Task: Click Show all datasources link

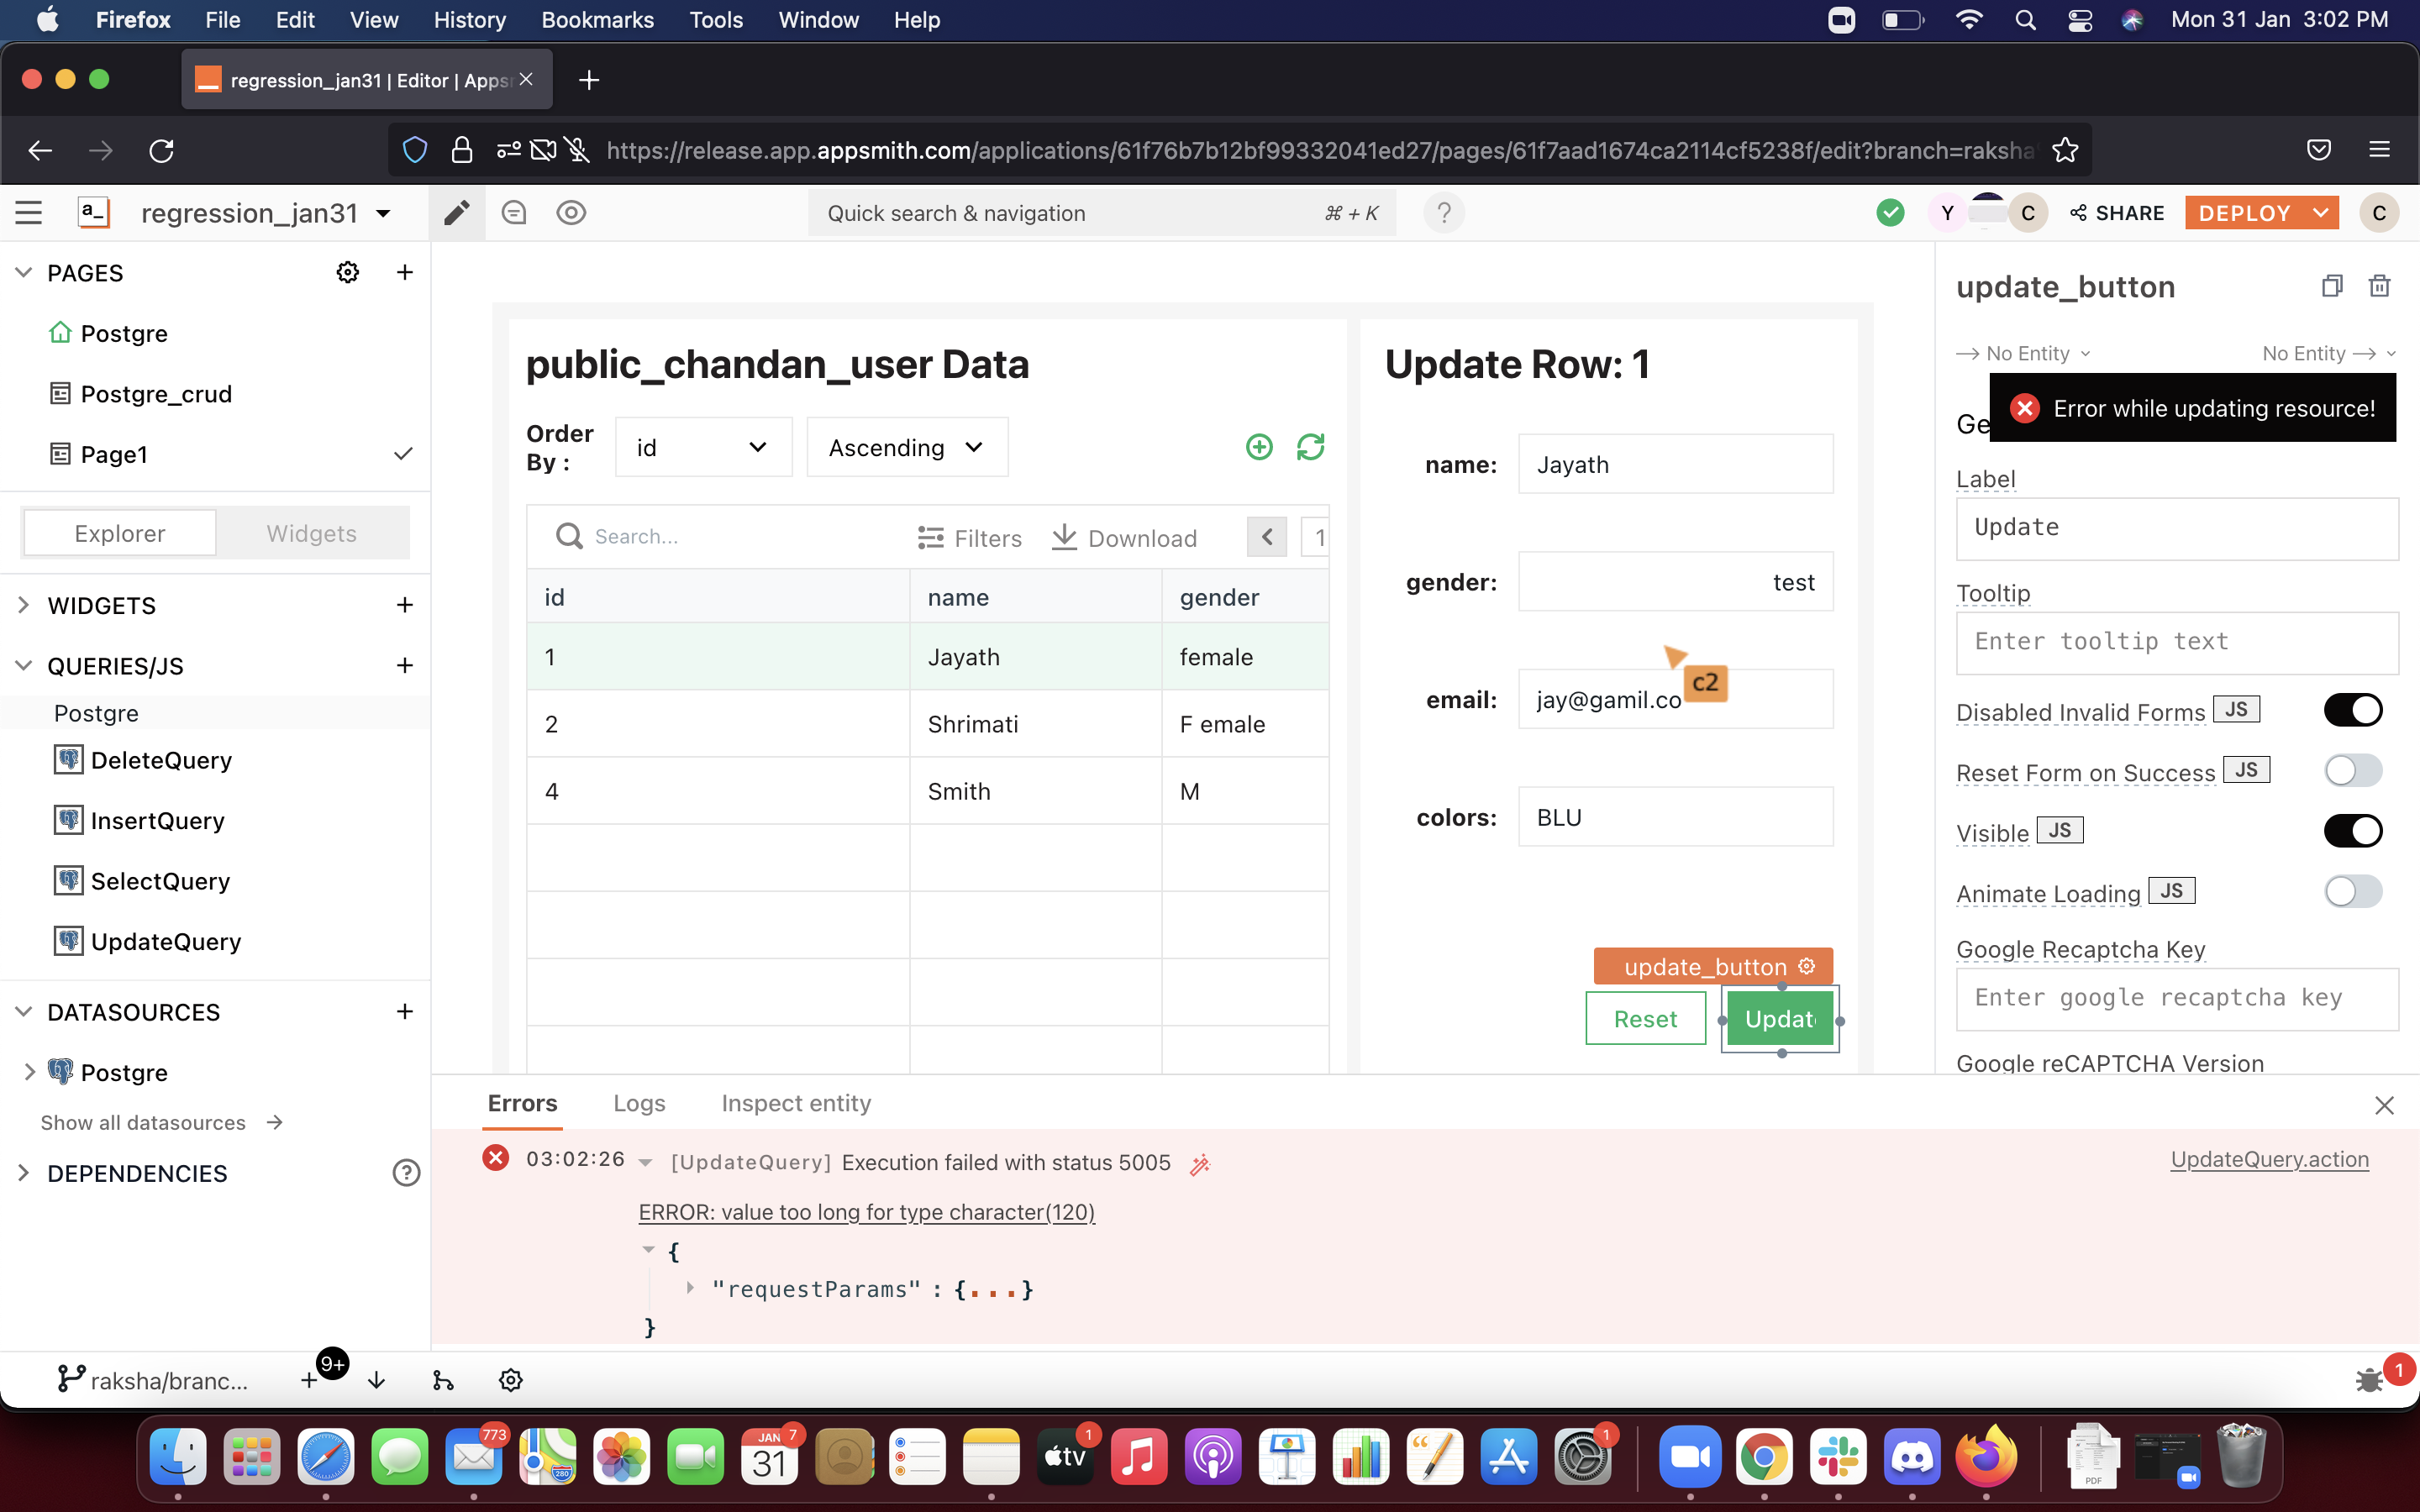Action: [x=162, y=1122]
